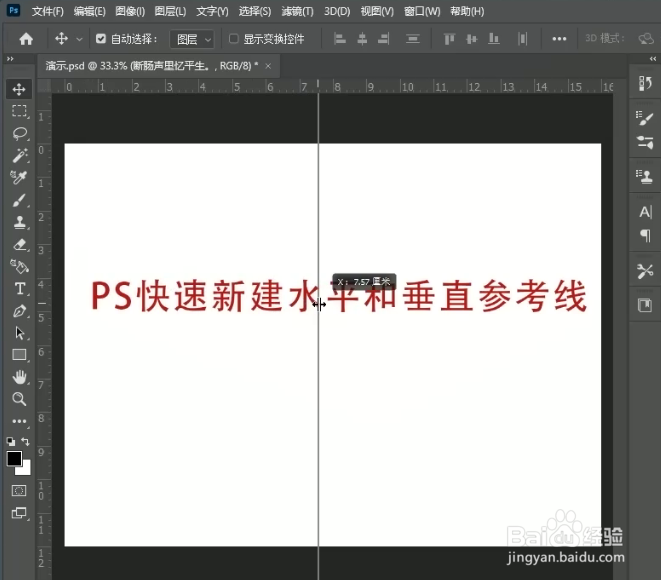Screen dimensions: 661x580
Task: Select the Move tool in toolbox
Action: (x=19, y=89)
